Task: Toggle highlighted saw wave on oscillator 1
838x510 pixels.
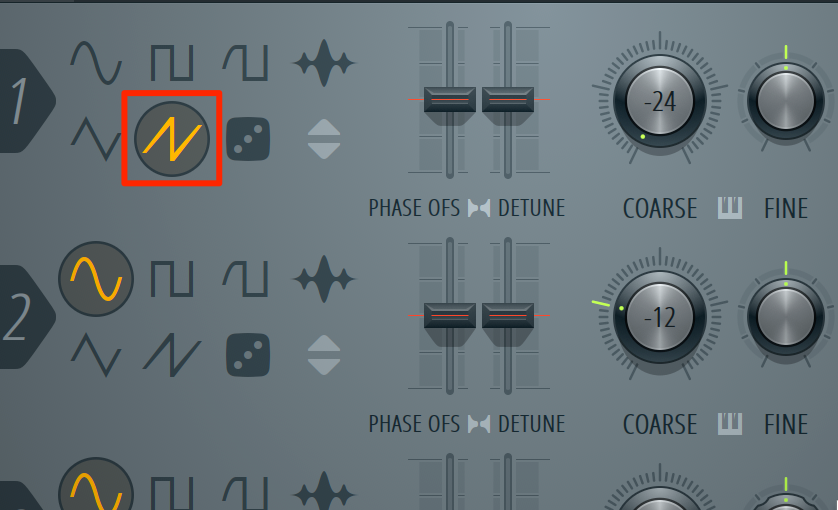Action: point(172,139)
